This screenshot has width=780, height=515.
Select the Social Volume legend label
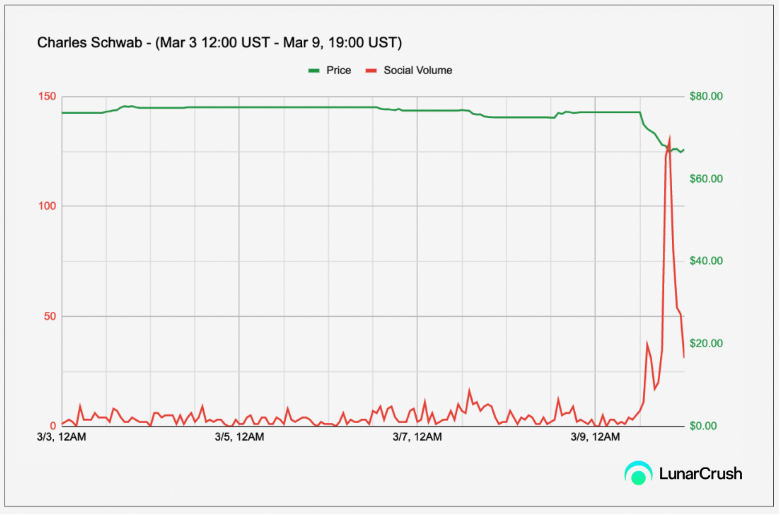click(x=418, y=71)
